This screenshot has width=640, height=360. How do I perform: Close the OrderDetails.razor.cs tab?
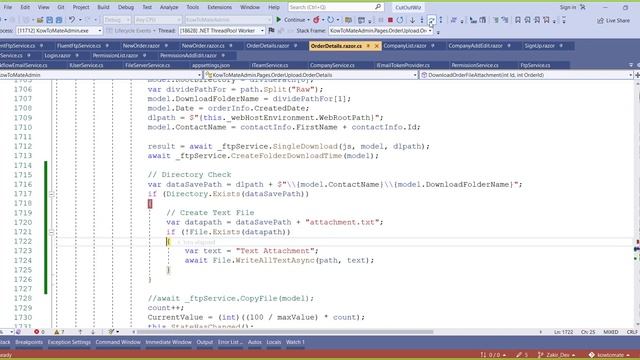[x=377, y=46]
